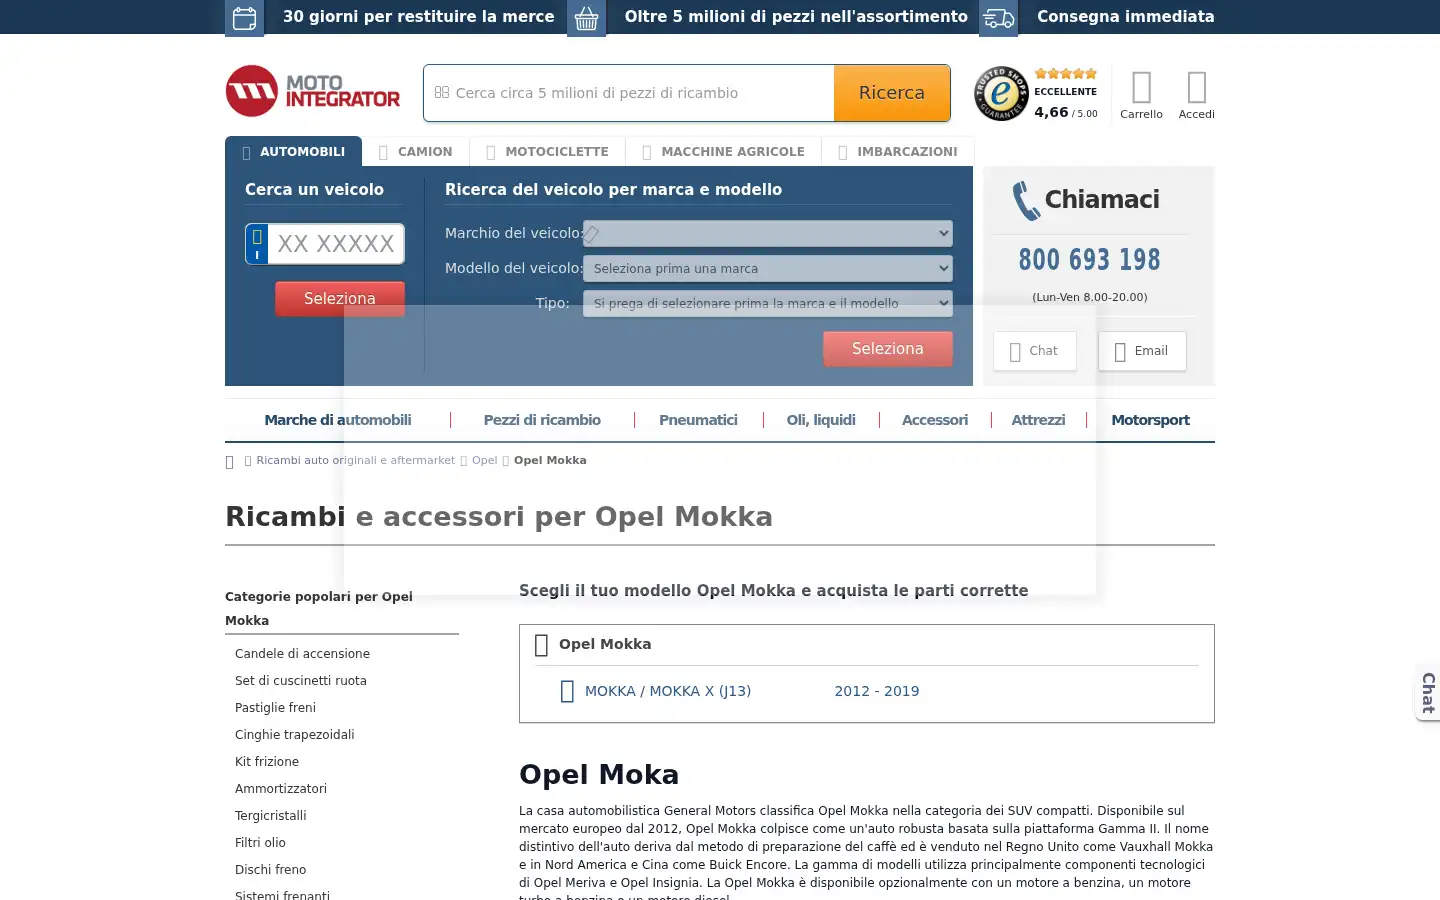The width and height of the screenshot is (1440, 900).
Task: Click the 2012 - 2019 year range
Action: pos(877,691)
